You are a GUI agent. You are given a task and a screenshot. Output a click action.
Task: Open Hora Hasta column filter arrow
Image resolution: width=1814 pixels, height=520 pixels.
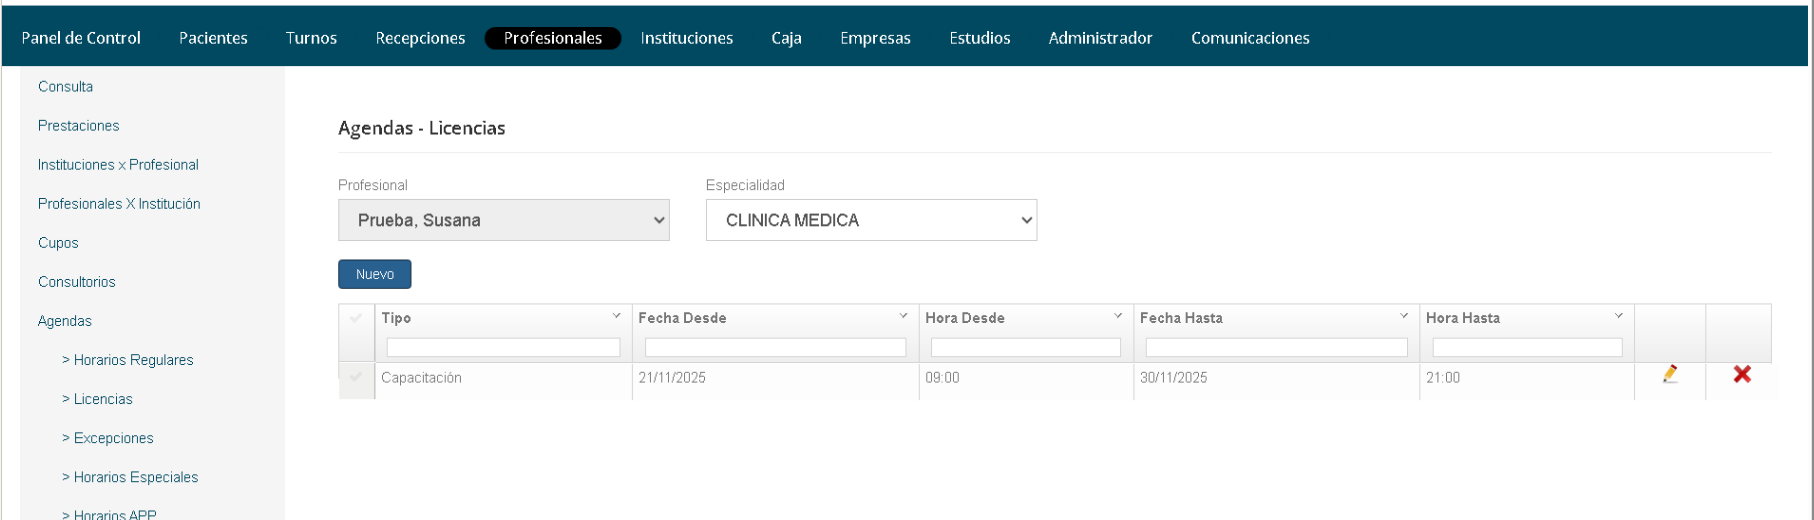[x=1618, y=316]
